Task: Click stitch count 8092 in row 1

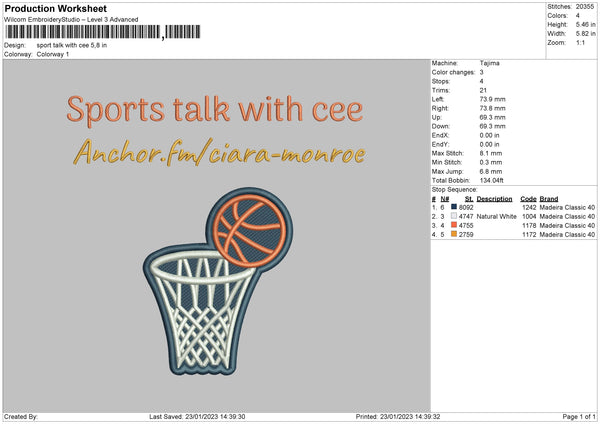Action: (466, 207)
